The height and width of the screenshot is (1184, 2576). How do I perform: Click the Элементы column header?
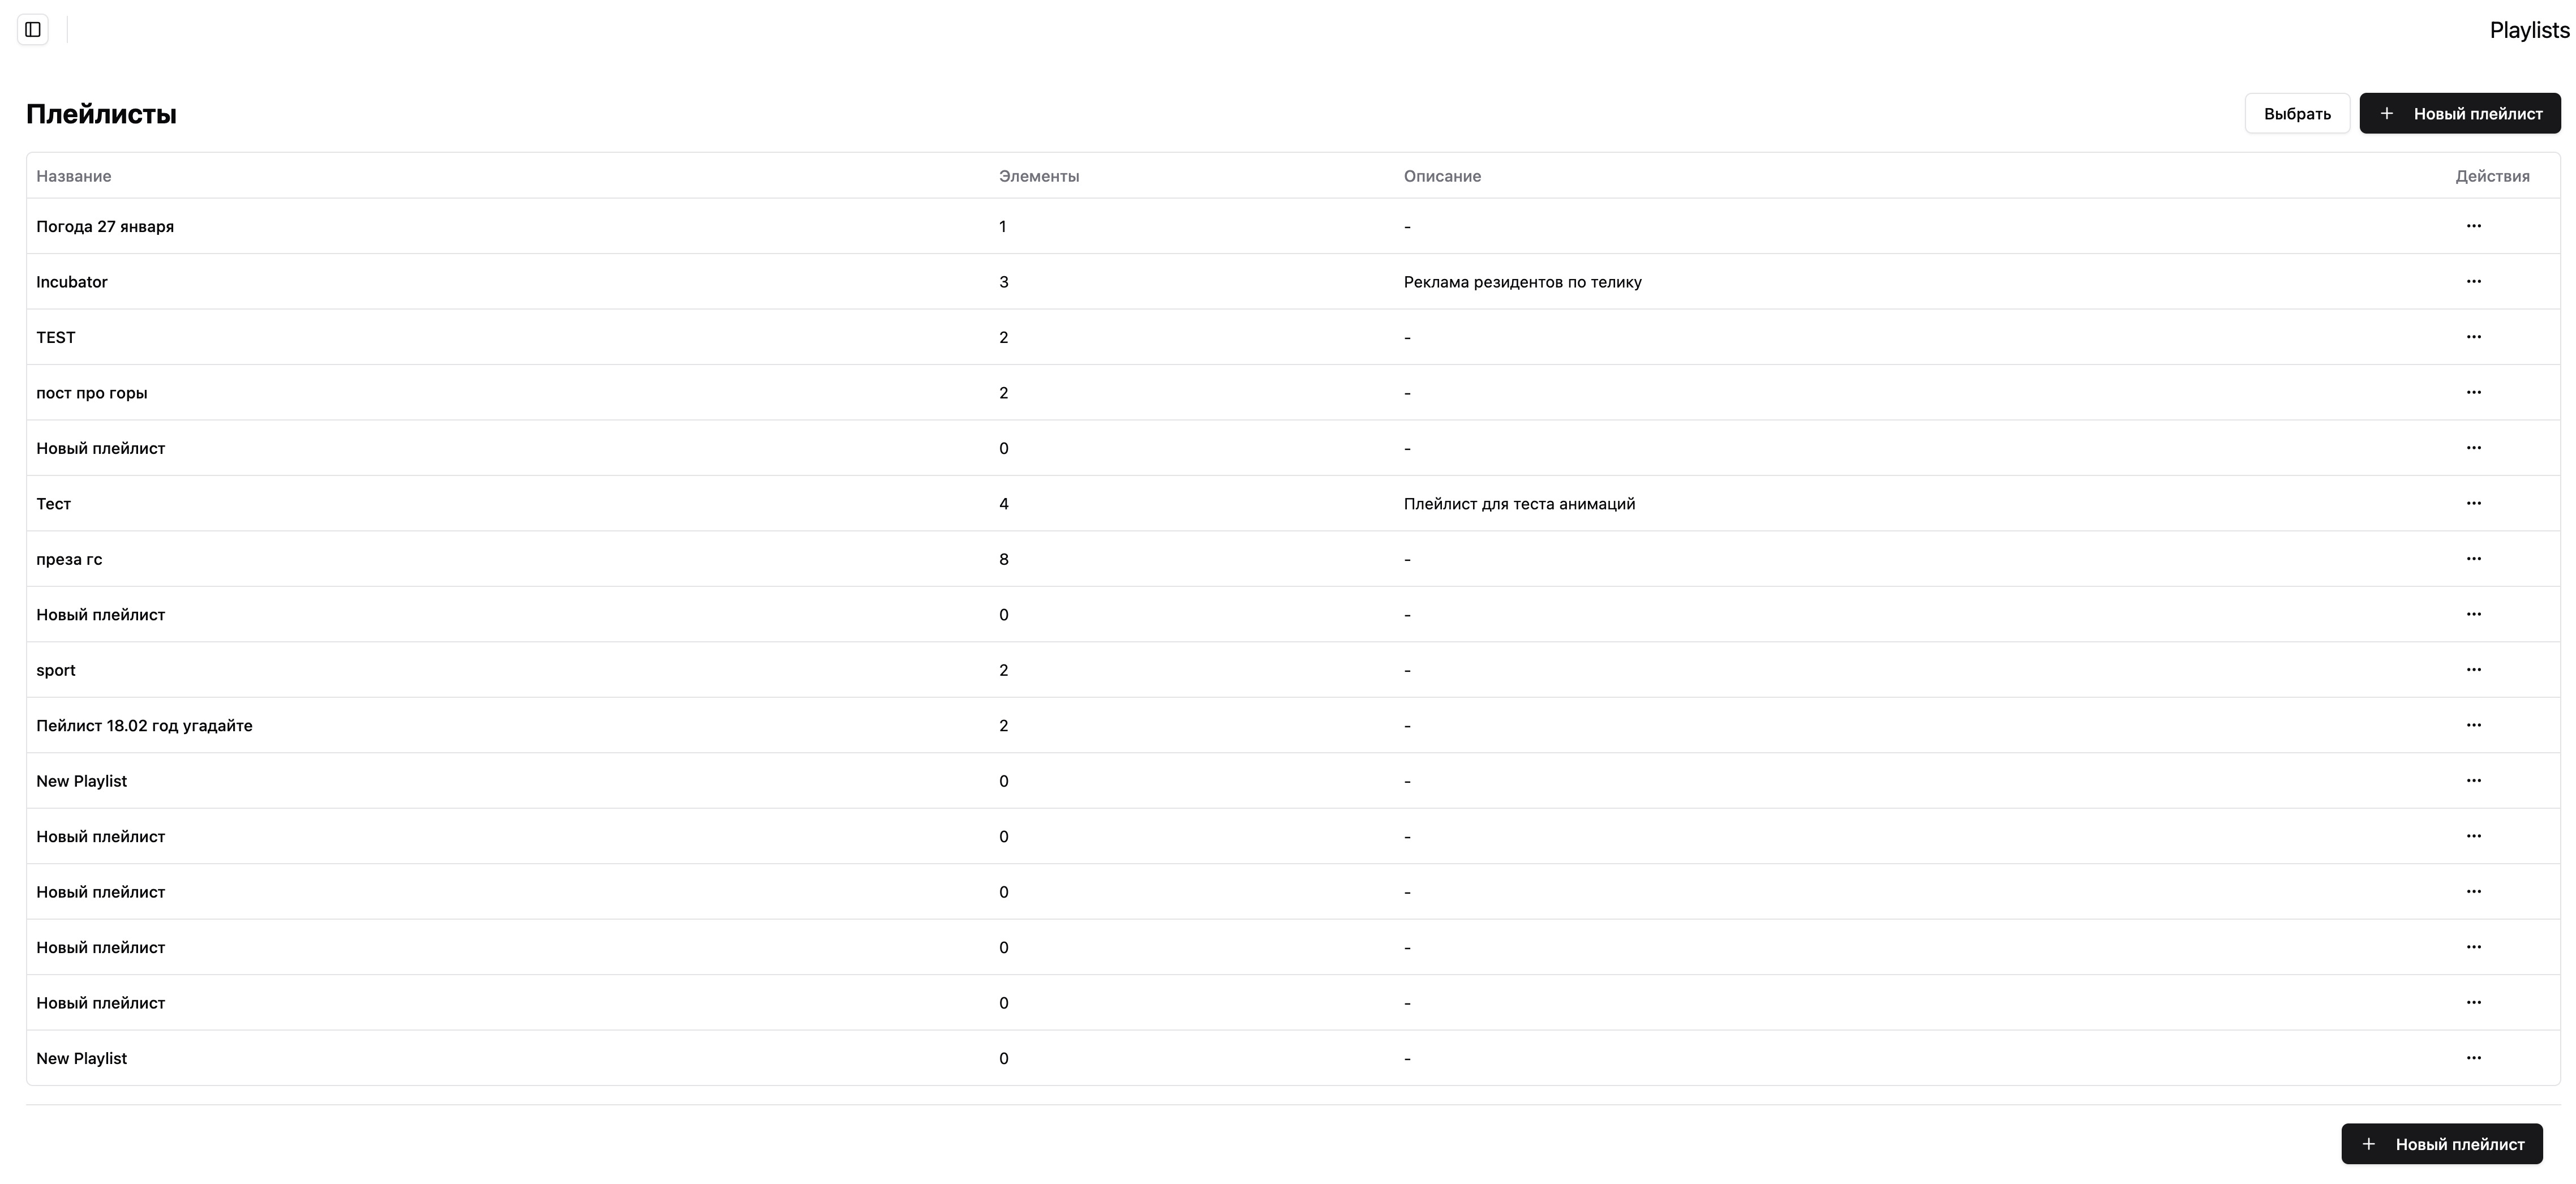1039,176
